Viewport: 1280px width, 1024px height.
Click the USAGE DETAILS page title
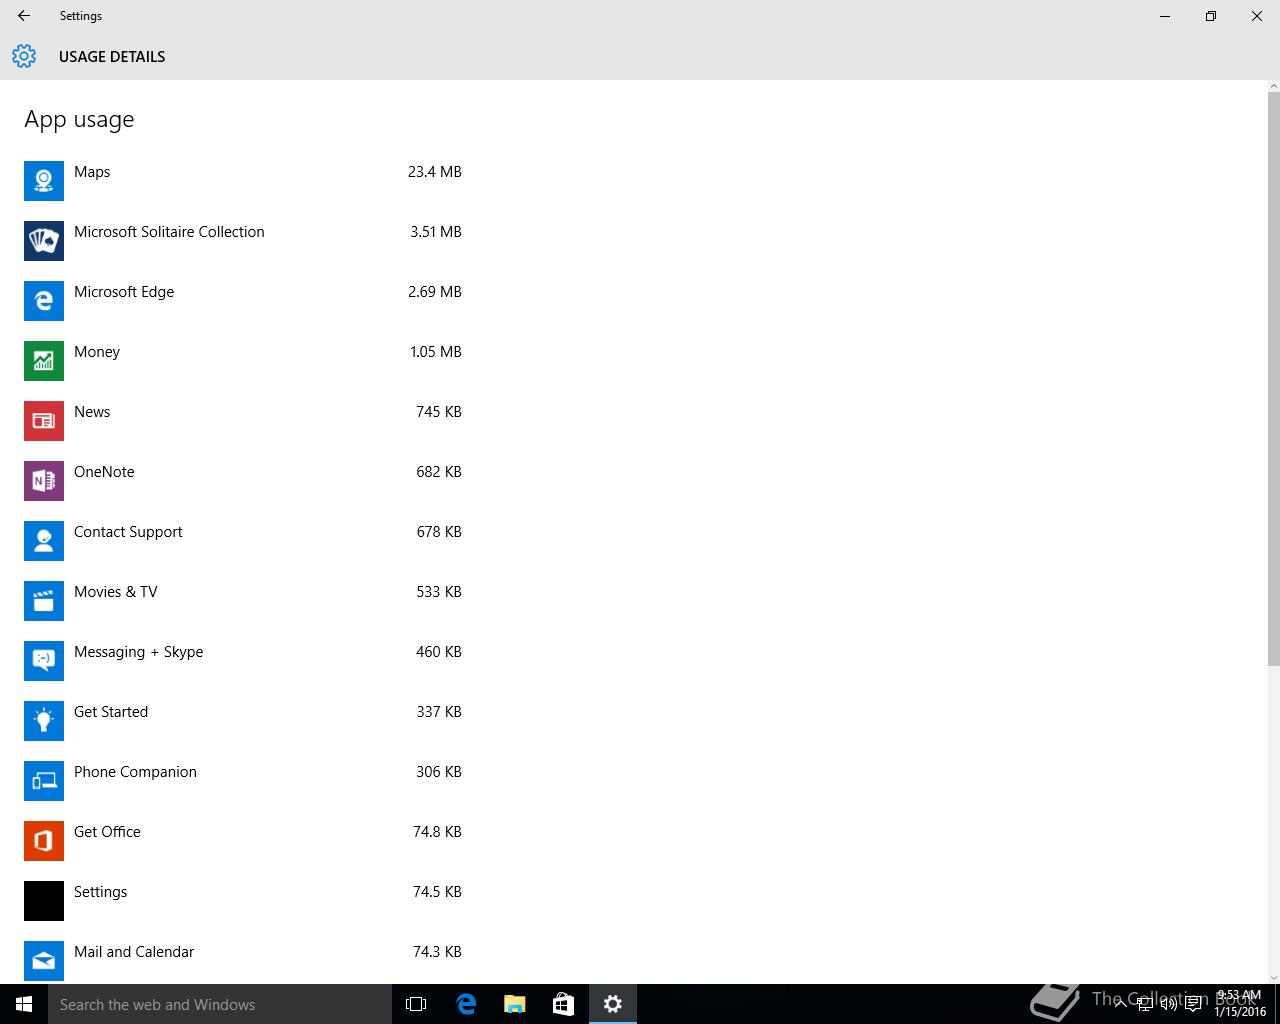pos(112,57)
